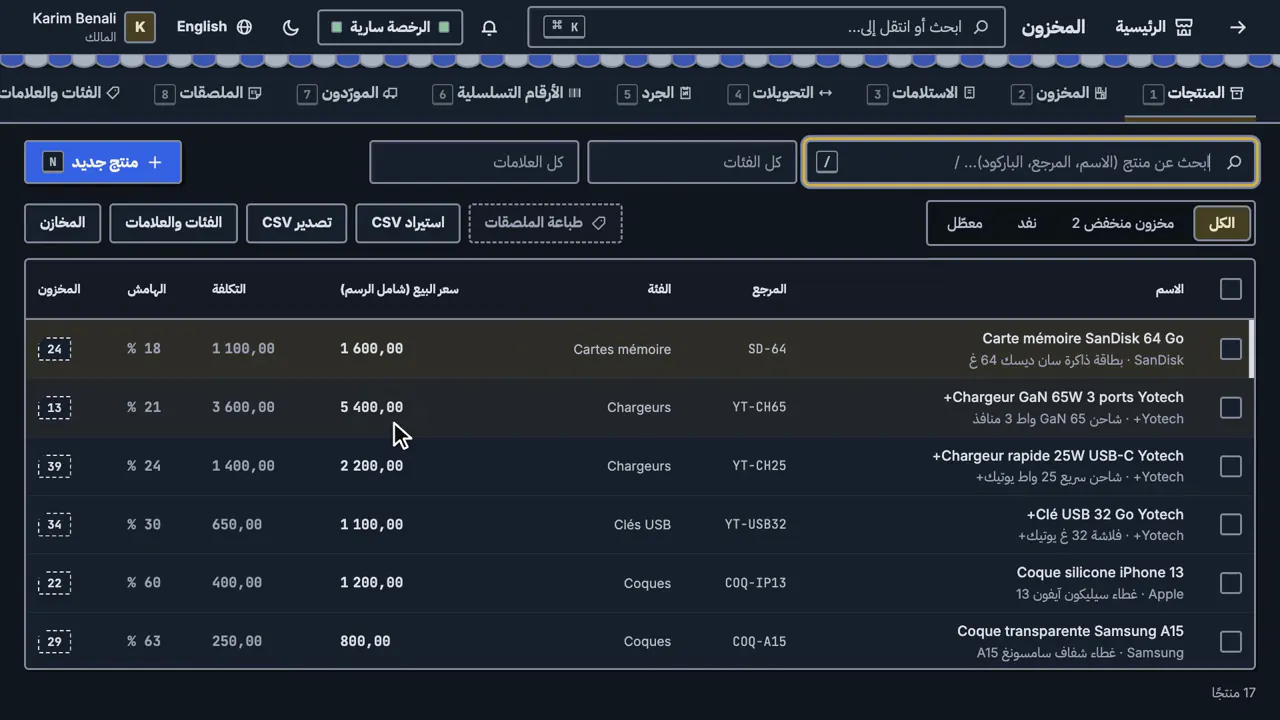Image resolution: width=1280 pixels, height=720 pixels.
Task: Switch to the المورّدون tab
Action: click(x=348, y=93)
